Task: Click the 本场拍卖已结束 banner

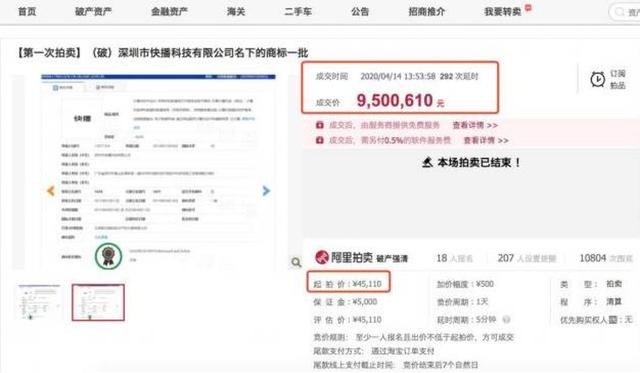Action: (471, 162)
